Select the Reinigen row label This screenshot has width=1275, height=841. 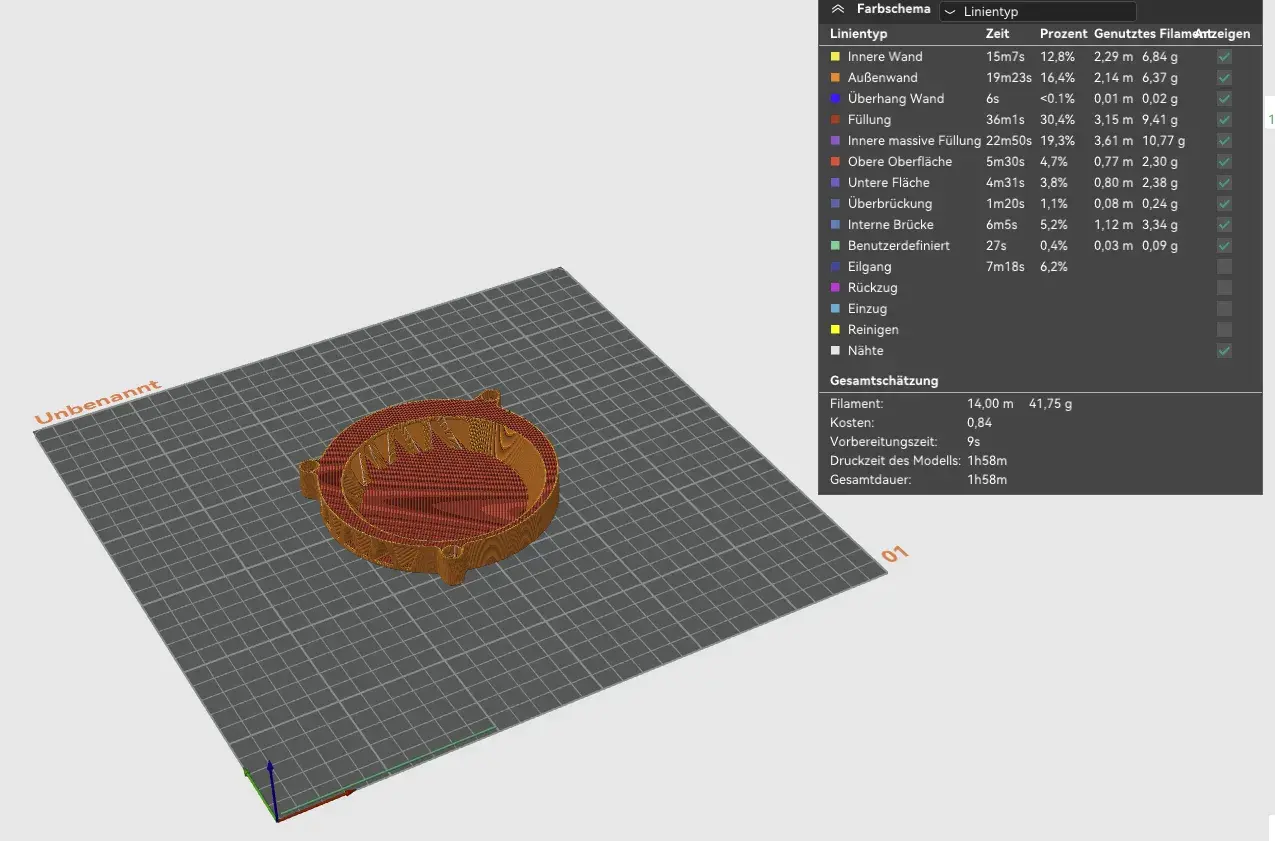pos(873,330)
